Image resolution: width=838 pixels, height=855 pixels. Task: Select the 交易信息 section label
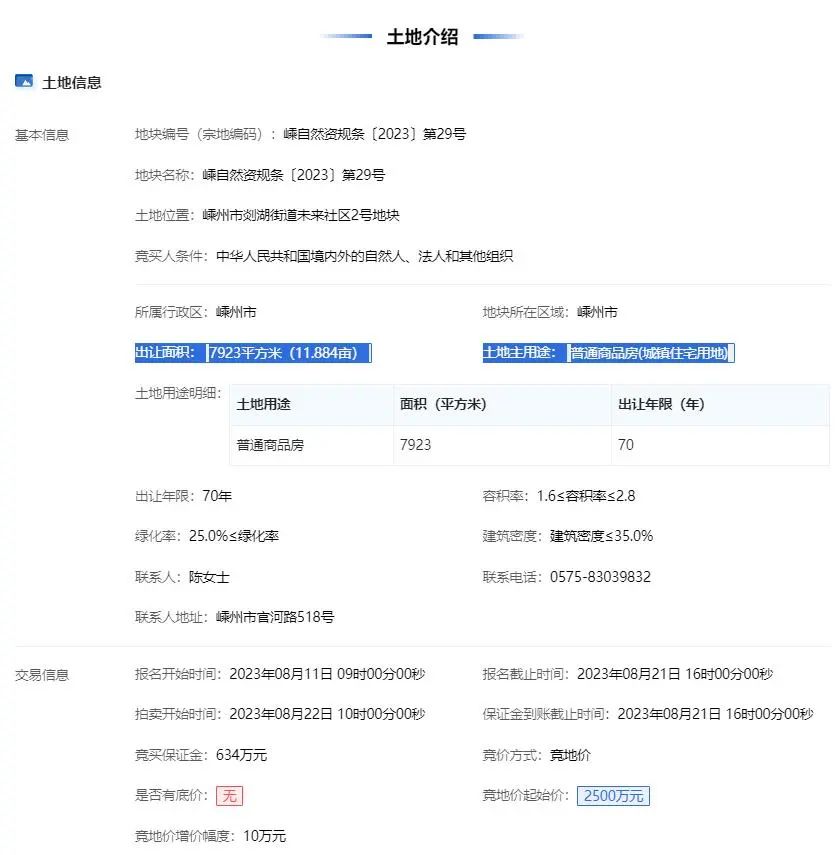click(41, 673)
